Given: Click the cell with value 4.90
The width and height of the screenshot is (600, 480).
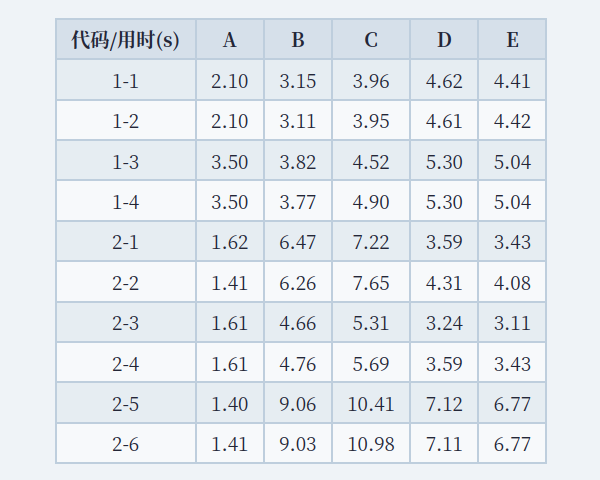Looking at the screenshot, I should (x=371, y=202).
